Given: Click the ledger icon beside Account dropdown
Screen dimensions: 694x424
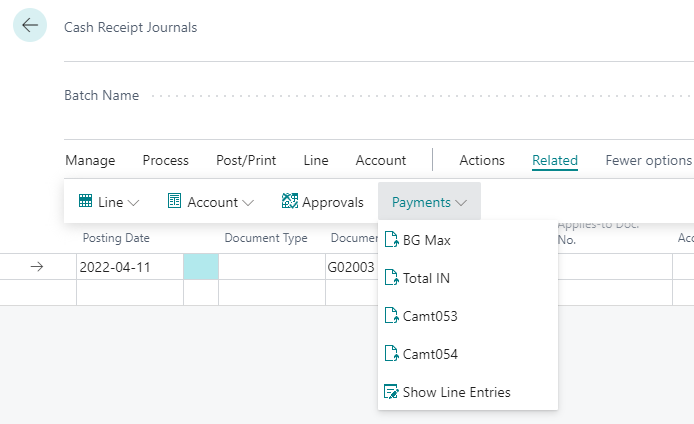Looking at the screenshot, I should tap(174, 201).
